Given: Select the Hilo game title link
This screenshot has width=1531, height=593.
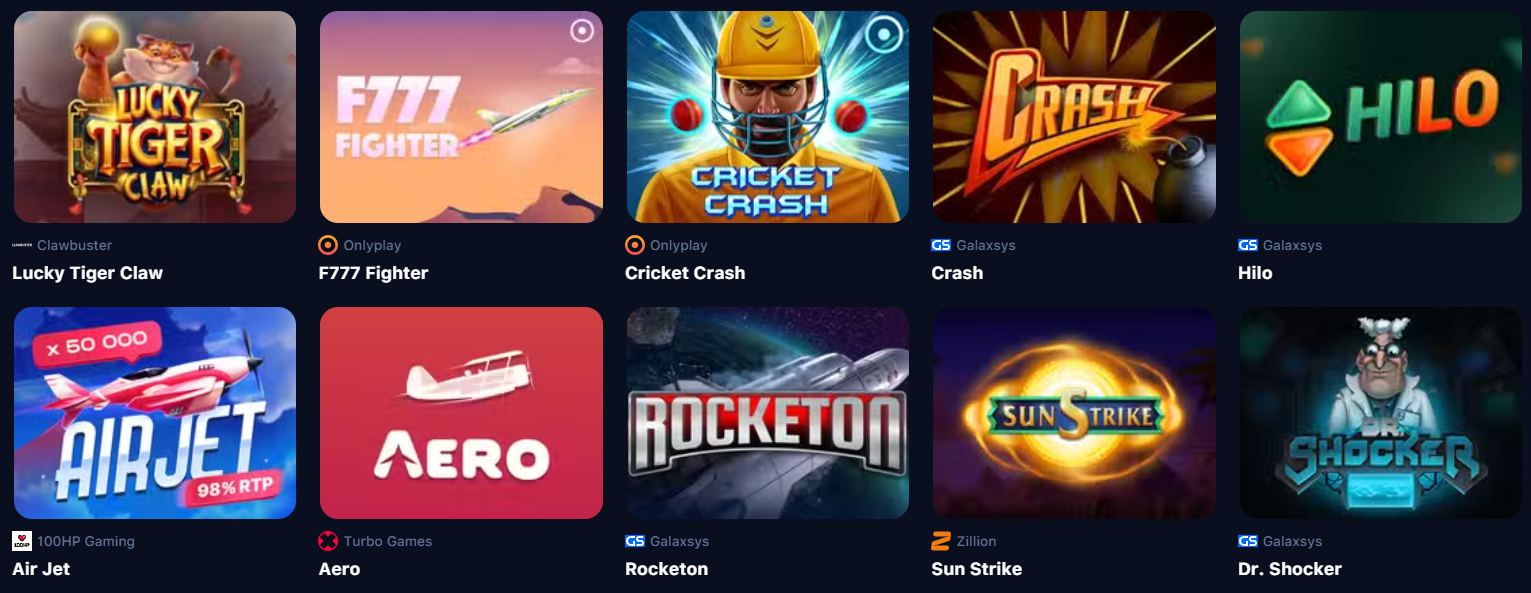Looking at the screenshot, I should 1255,273.
